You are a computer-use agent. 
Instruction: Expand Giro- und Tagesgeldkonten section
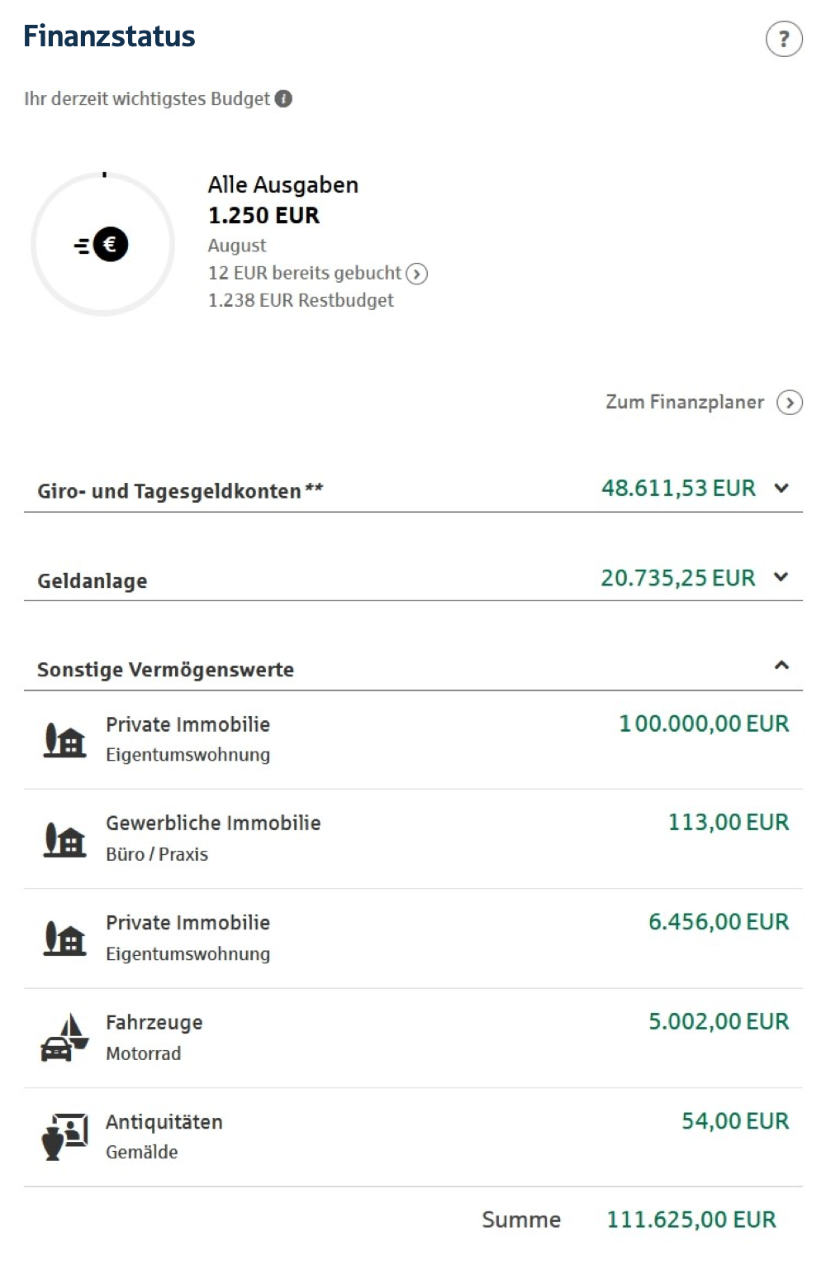point(413,489)
